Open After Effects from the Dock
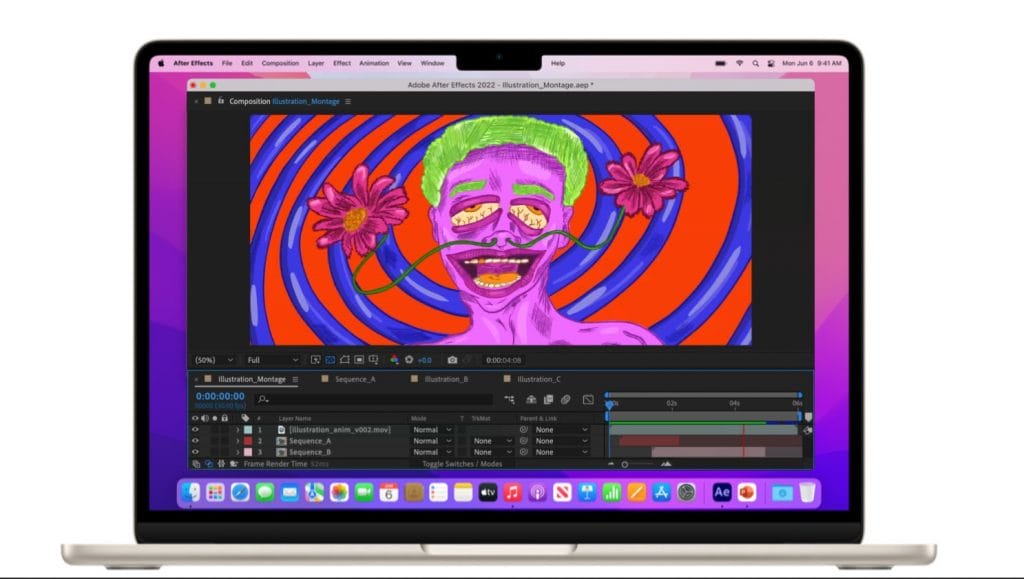Image resolution: width=1024 pixels, height=579 pixels. 722,492
